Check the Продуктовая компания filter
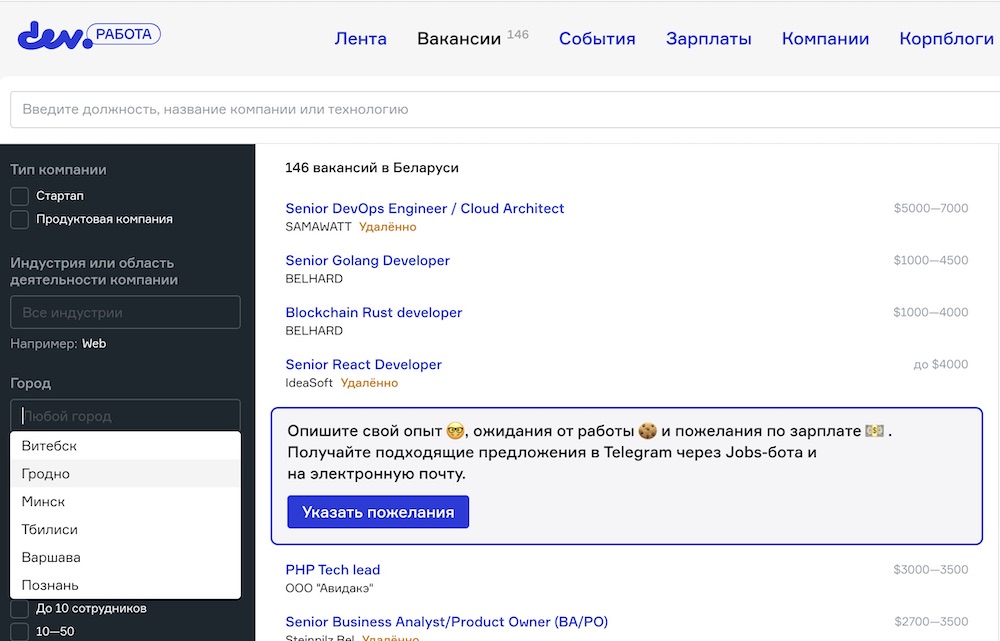 click(17, 218)
